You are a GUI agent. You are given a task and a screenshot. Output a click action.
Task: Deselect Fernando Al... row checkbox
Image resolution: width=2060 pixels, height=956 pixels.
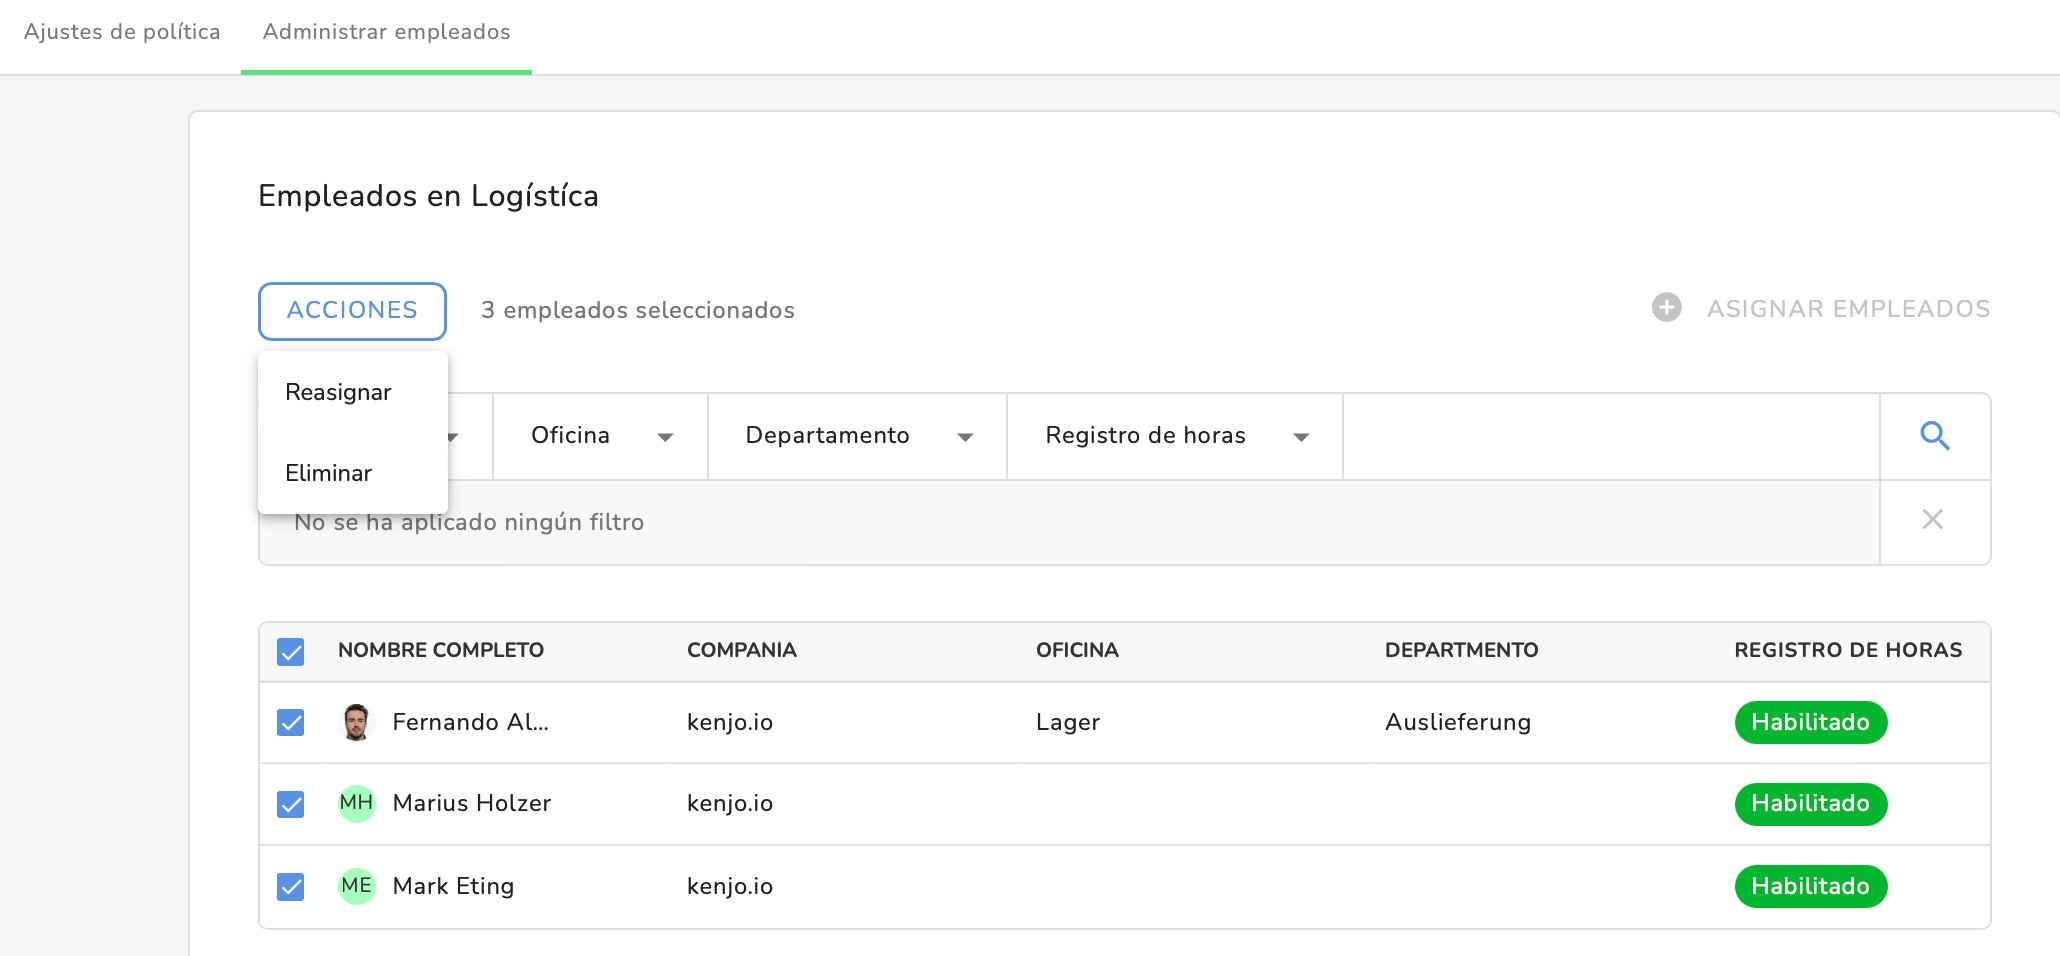coord(291,722)
